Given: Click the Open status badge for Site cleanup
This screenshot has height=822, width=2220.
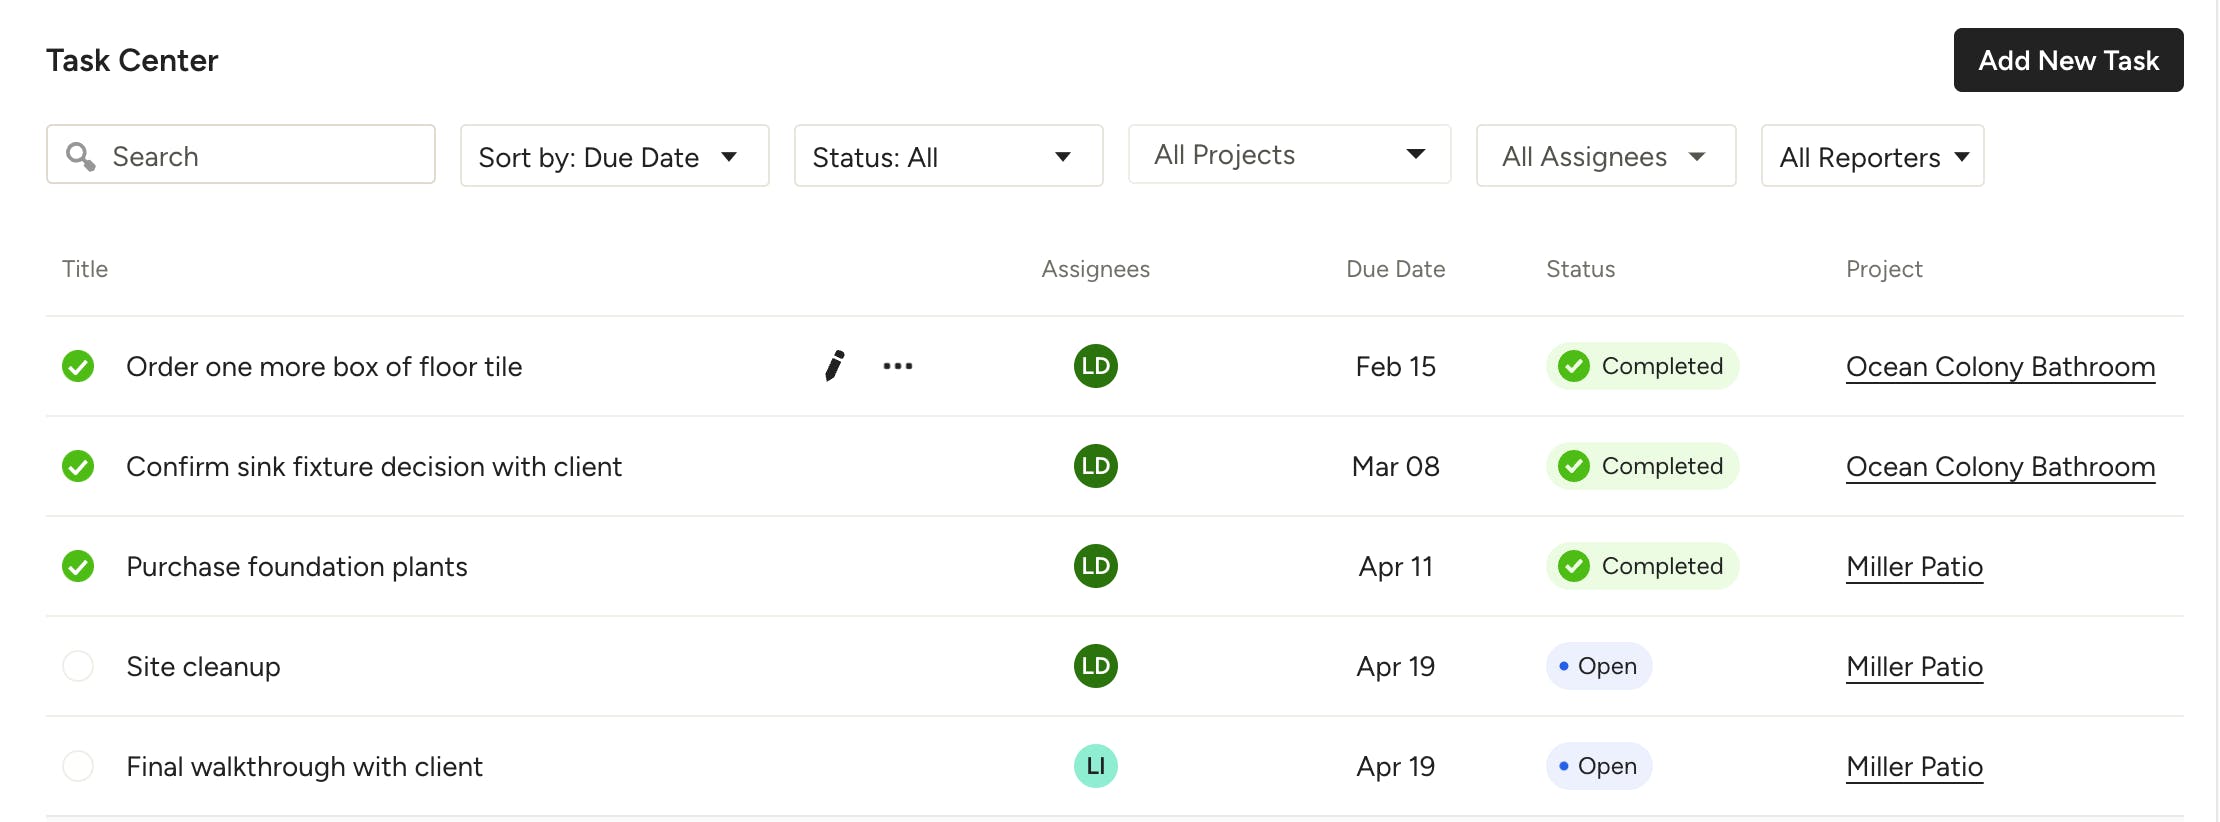Looking at the screenshot, I should pyautogui.click(x=1598, y=666).
